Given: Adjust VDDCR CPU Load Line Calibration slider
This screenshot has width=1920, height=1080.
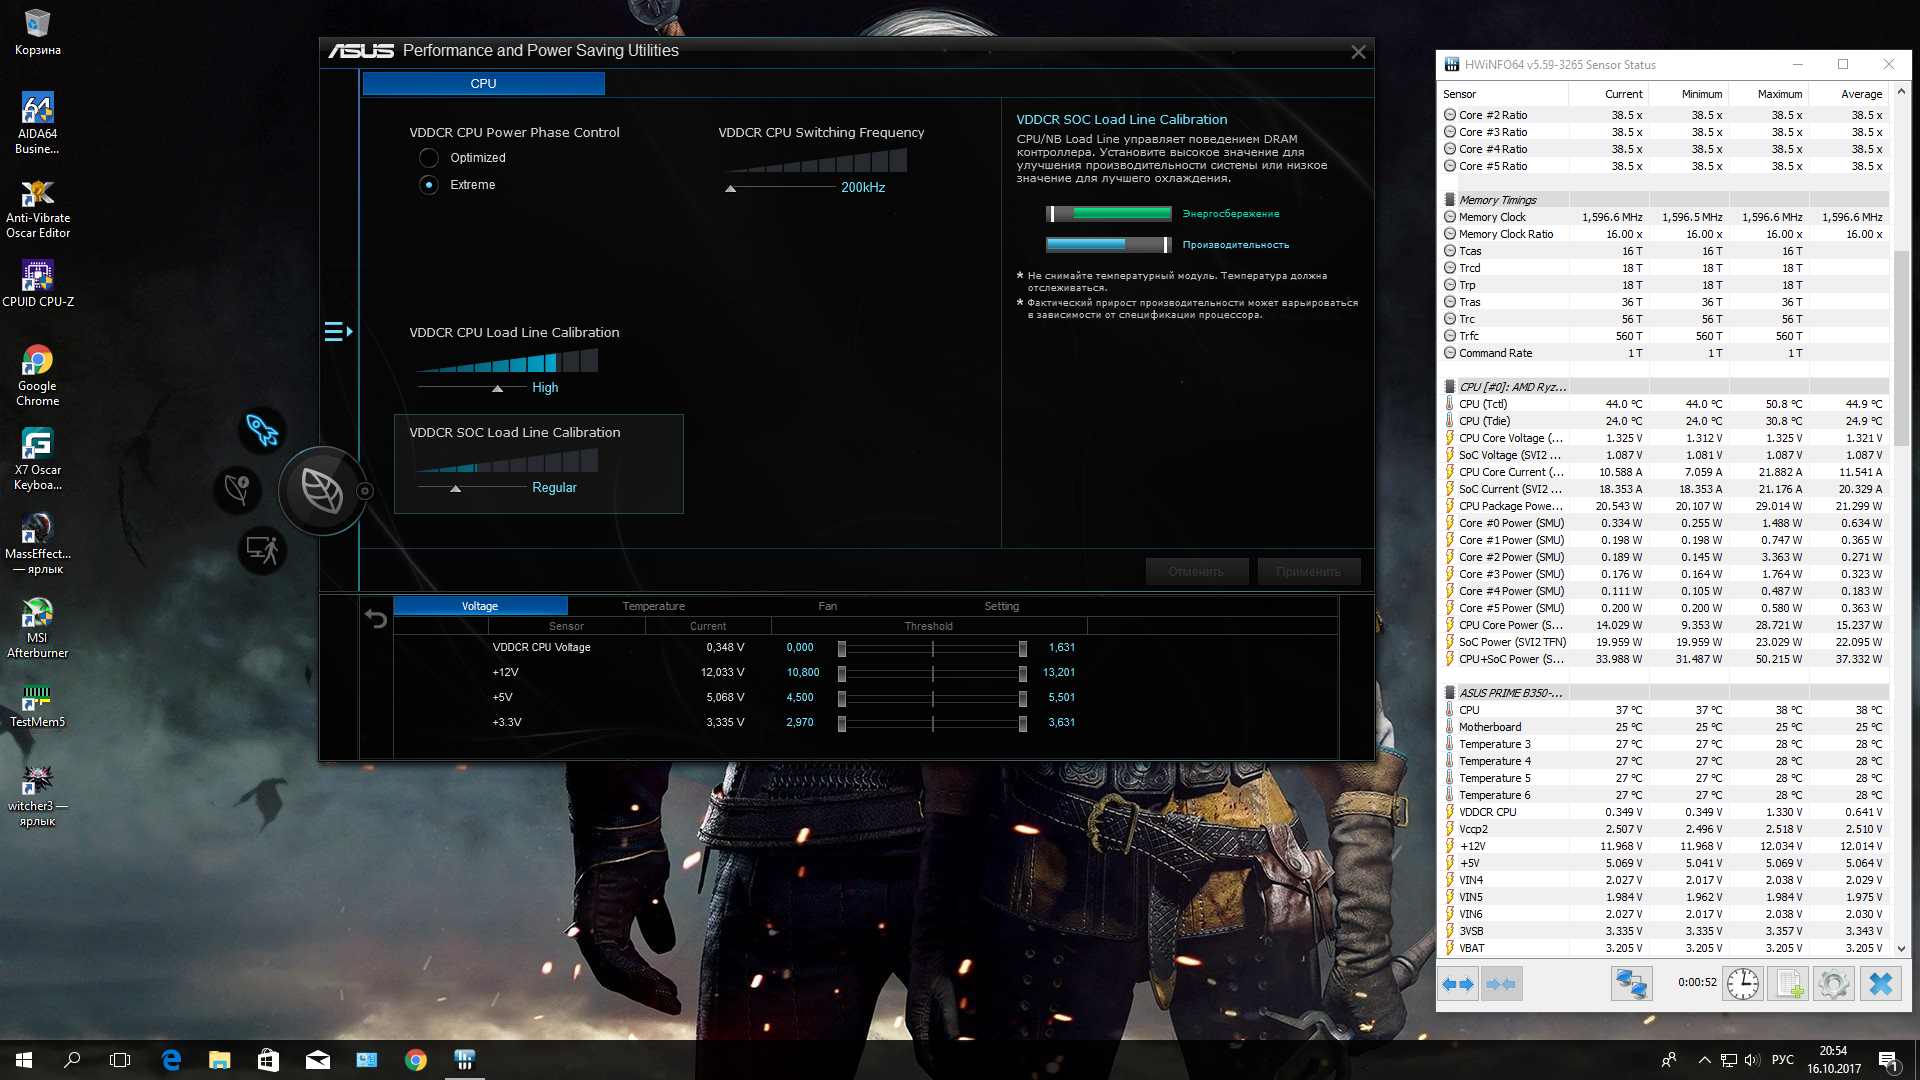Looking at the screenshot, I should click(x=497, y=388).
